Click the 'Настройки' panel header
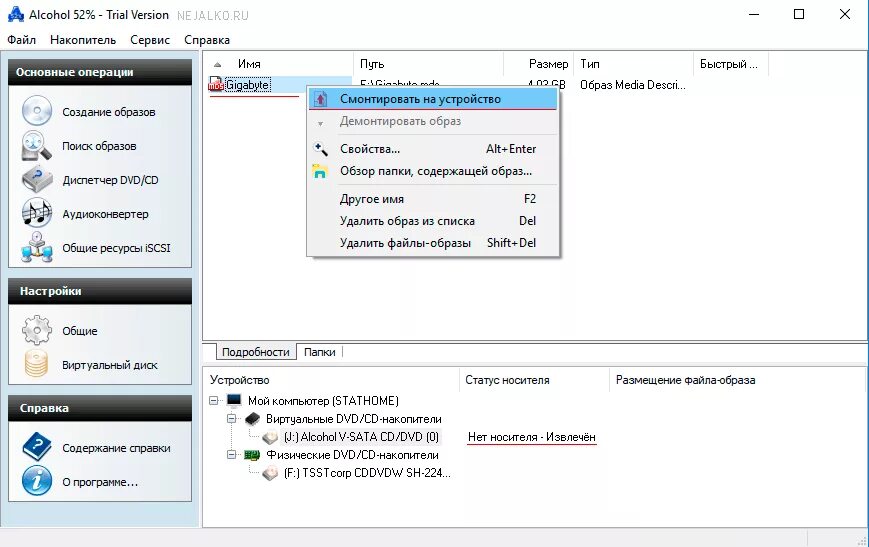This screenshot has width=869, height=547. pyautogui.click(x=100, y=291)
